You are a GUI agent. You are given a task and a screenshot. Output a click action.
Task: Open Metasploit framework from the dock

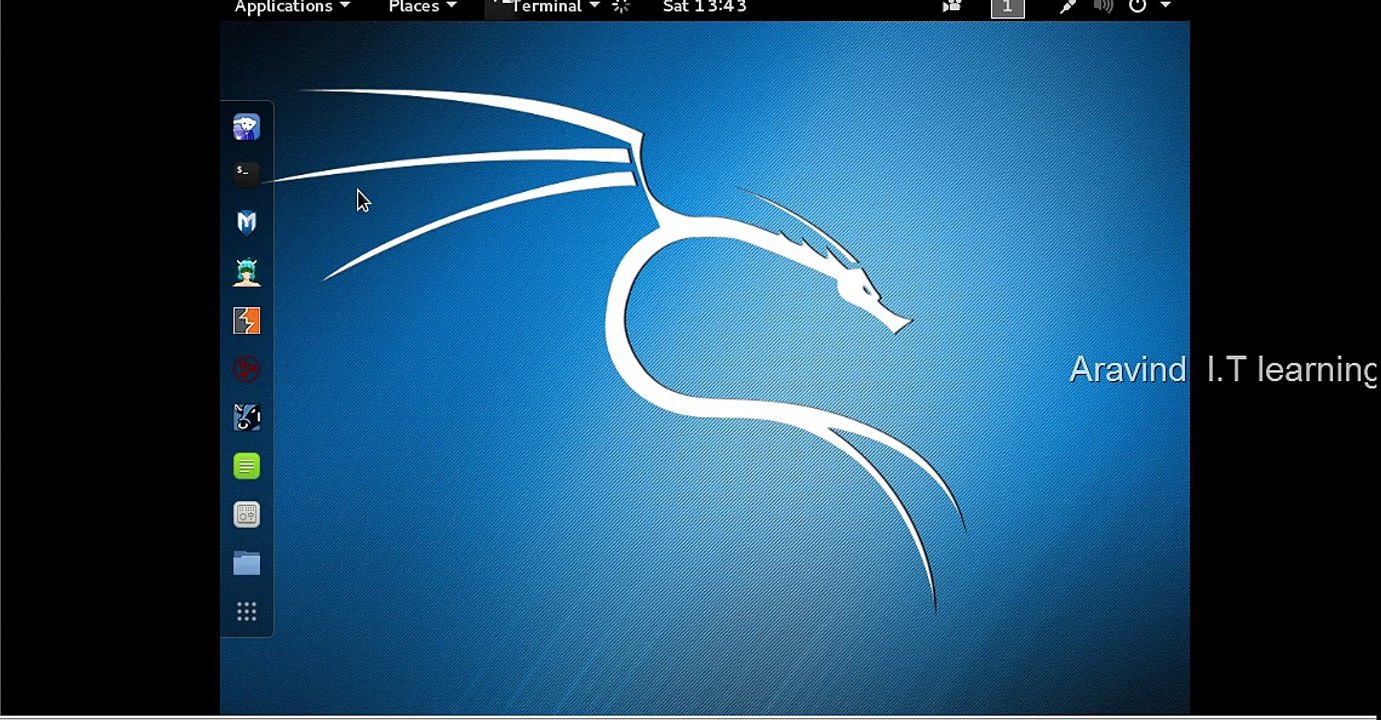click(246, 222)
